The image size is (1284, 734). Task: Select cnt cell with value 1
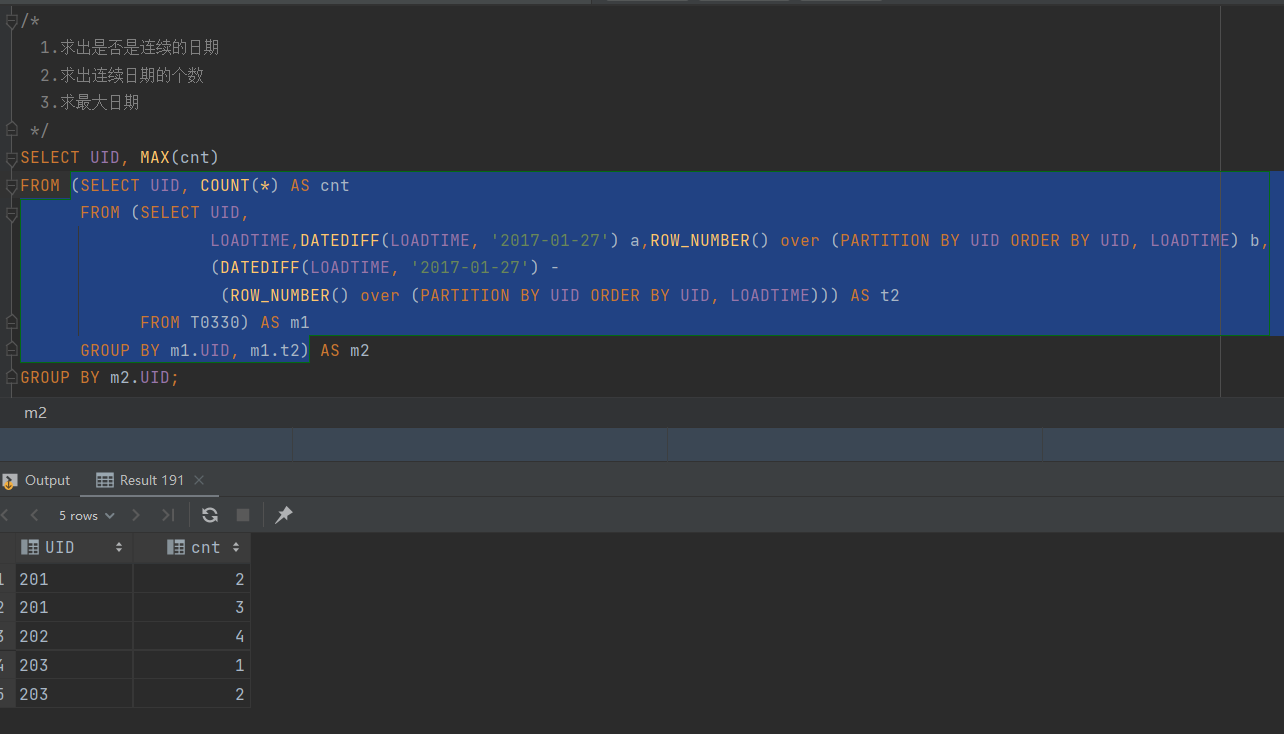coord(191,665)
